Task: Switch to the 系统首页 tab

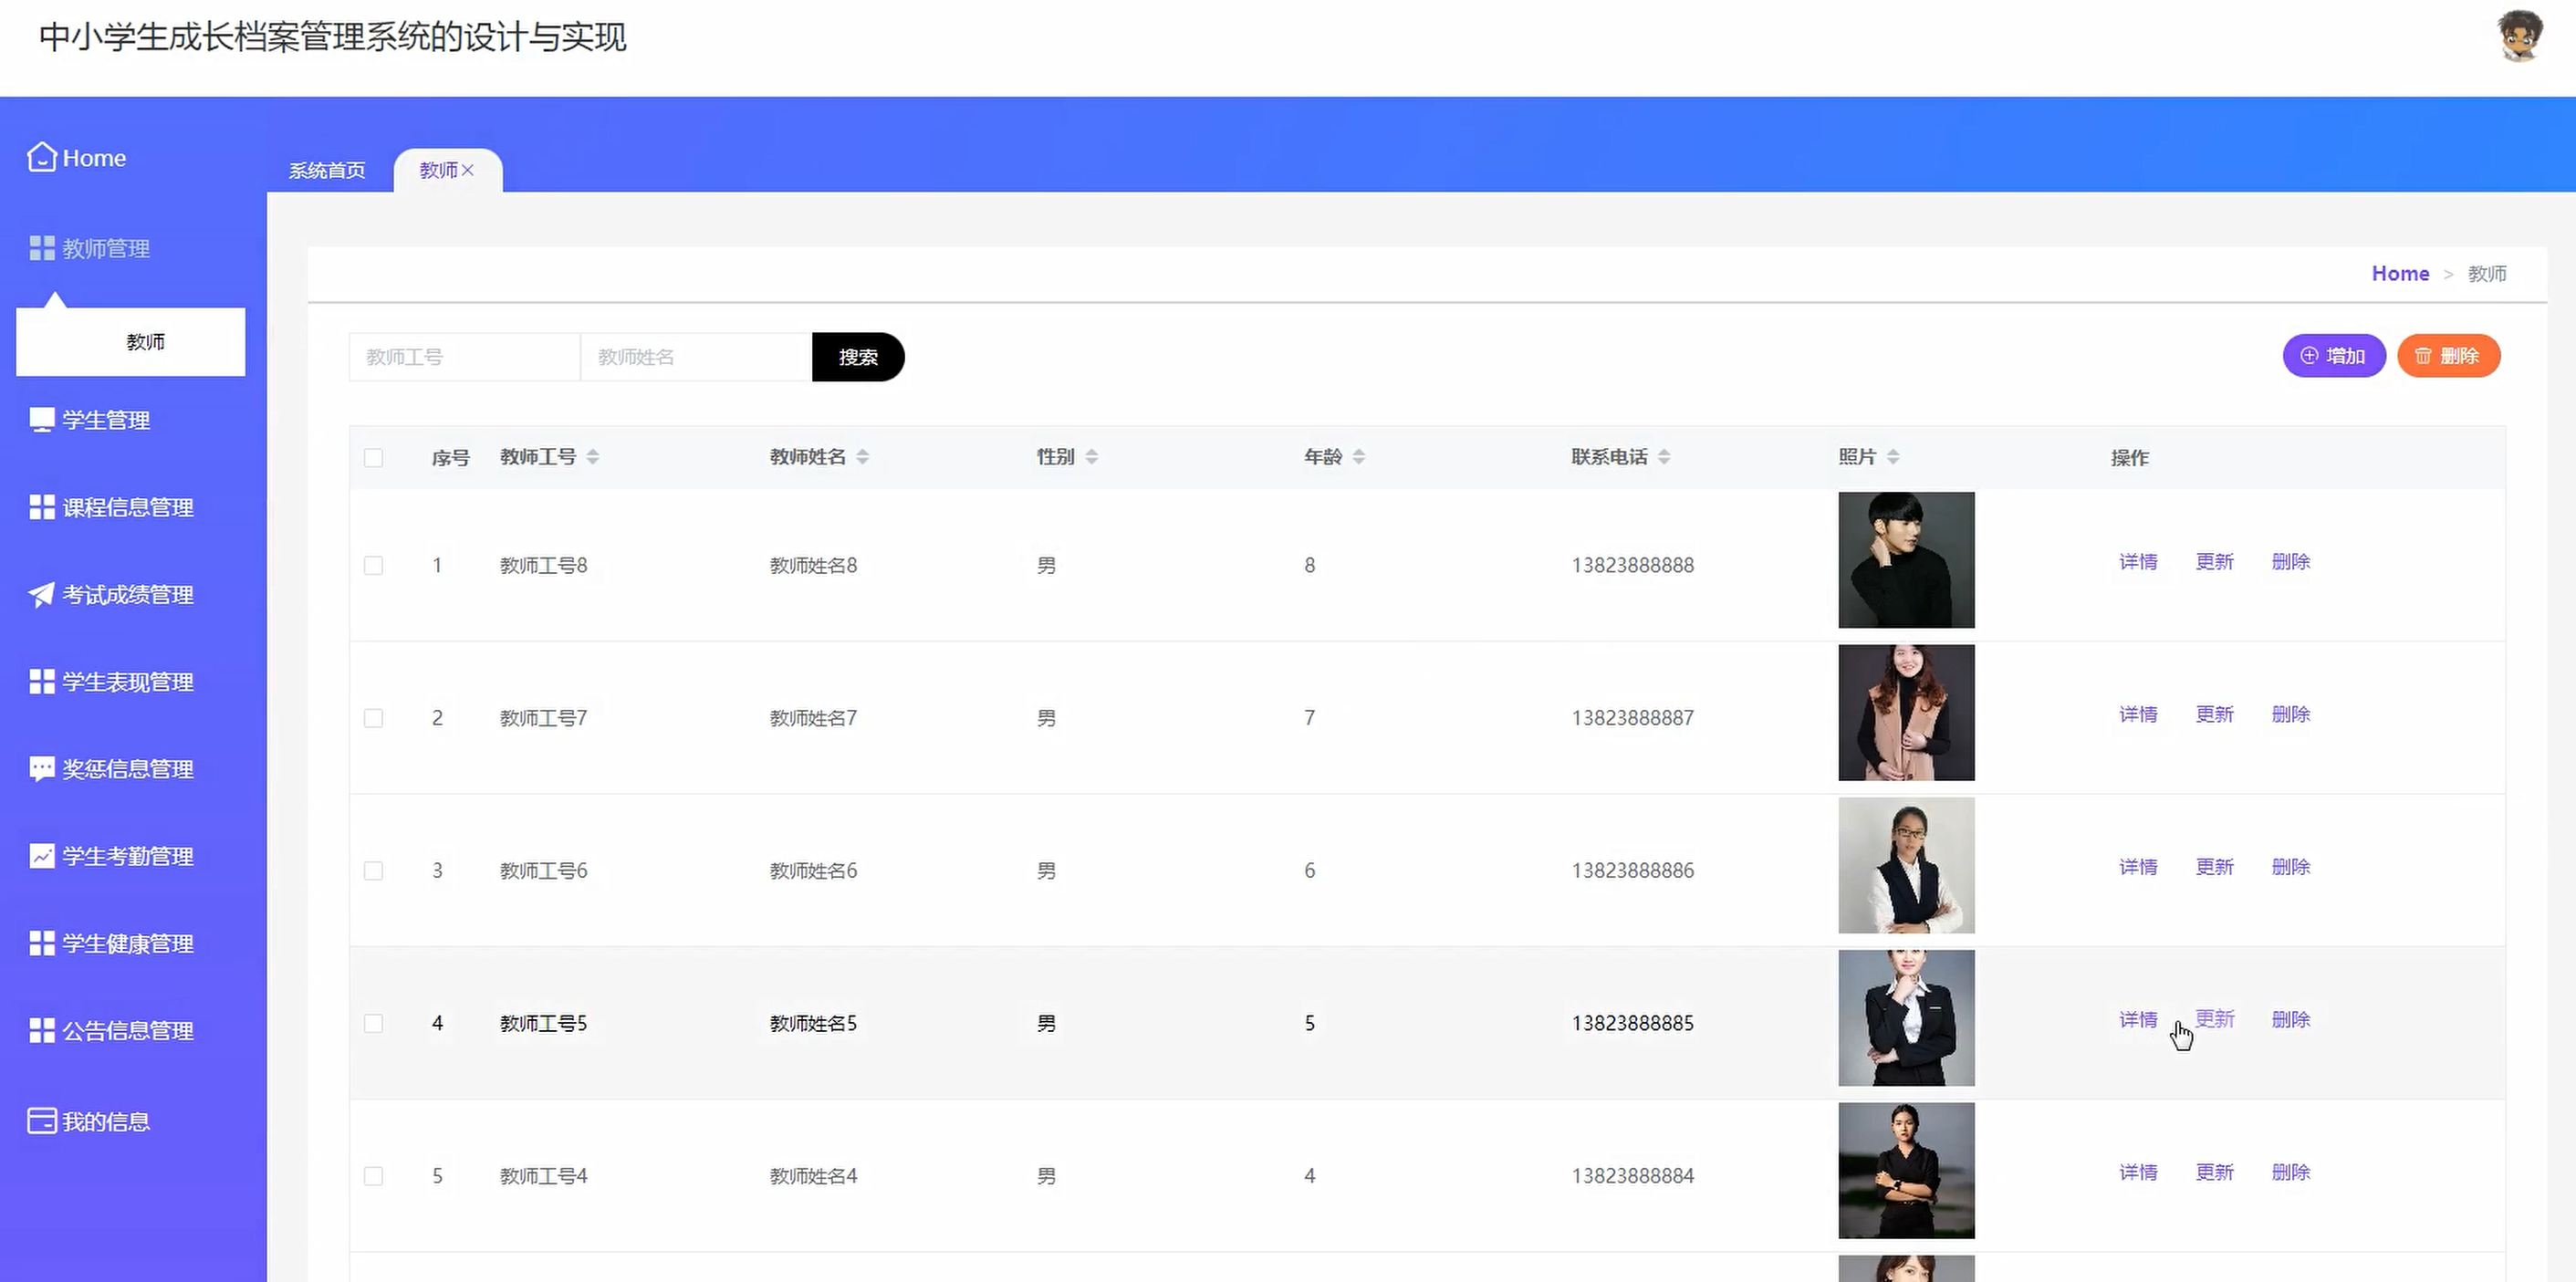Action: [x=327, y=170]
